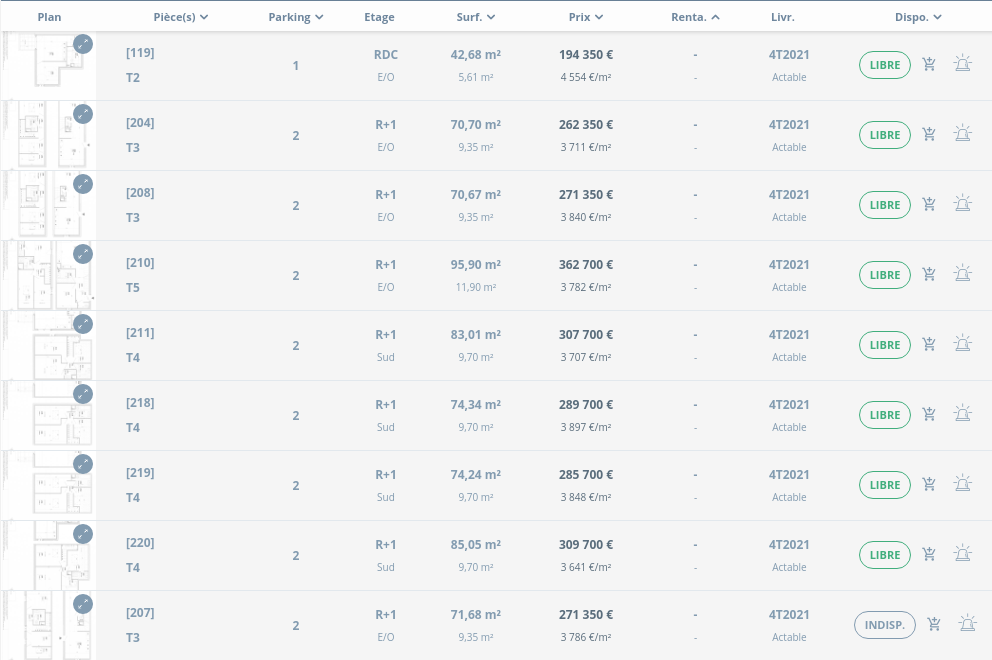
Task: Toggle sort on the Renta. column
Action: coord(695,17)
